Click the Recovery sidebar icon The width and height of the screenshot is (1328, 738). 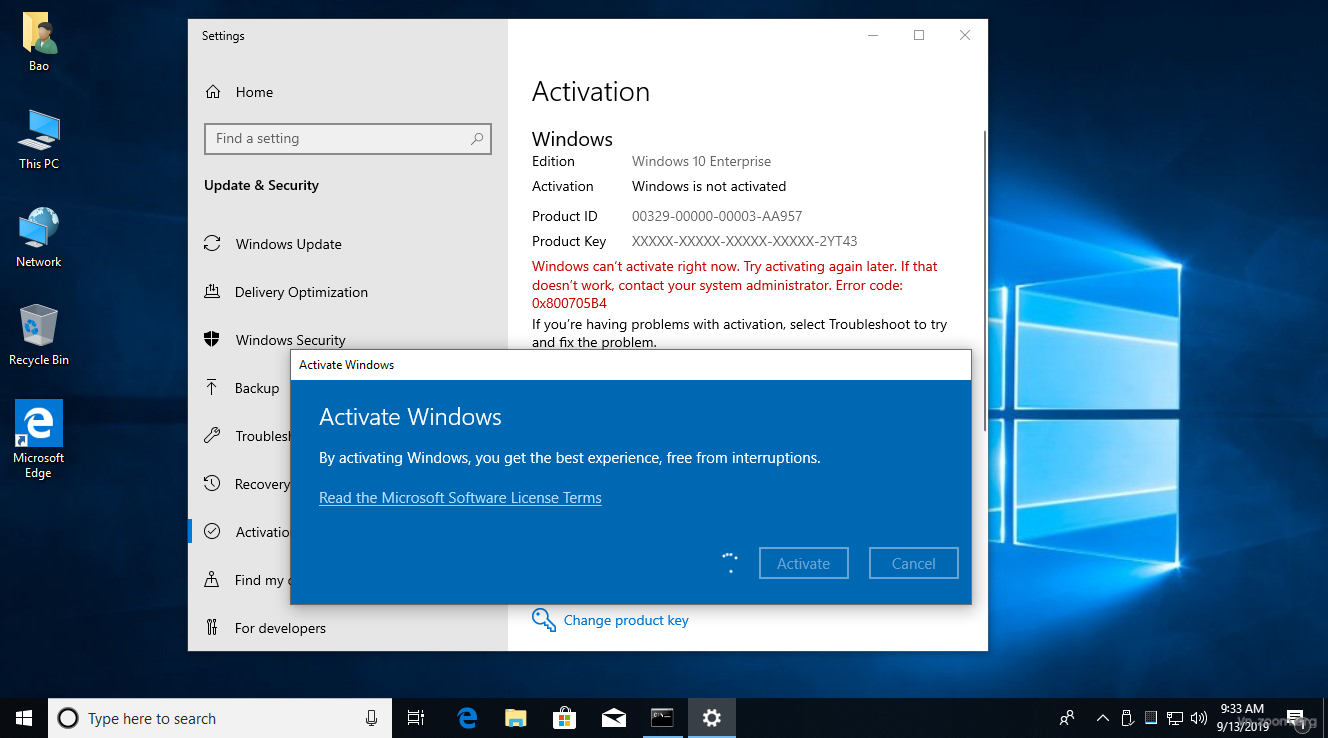(212, 484)
